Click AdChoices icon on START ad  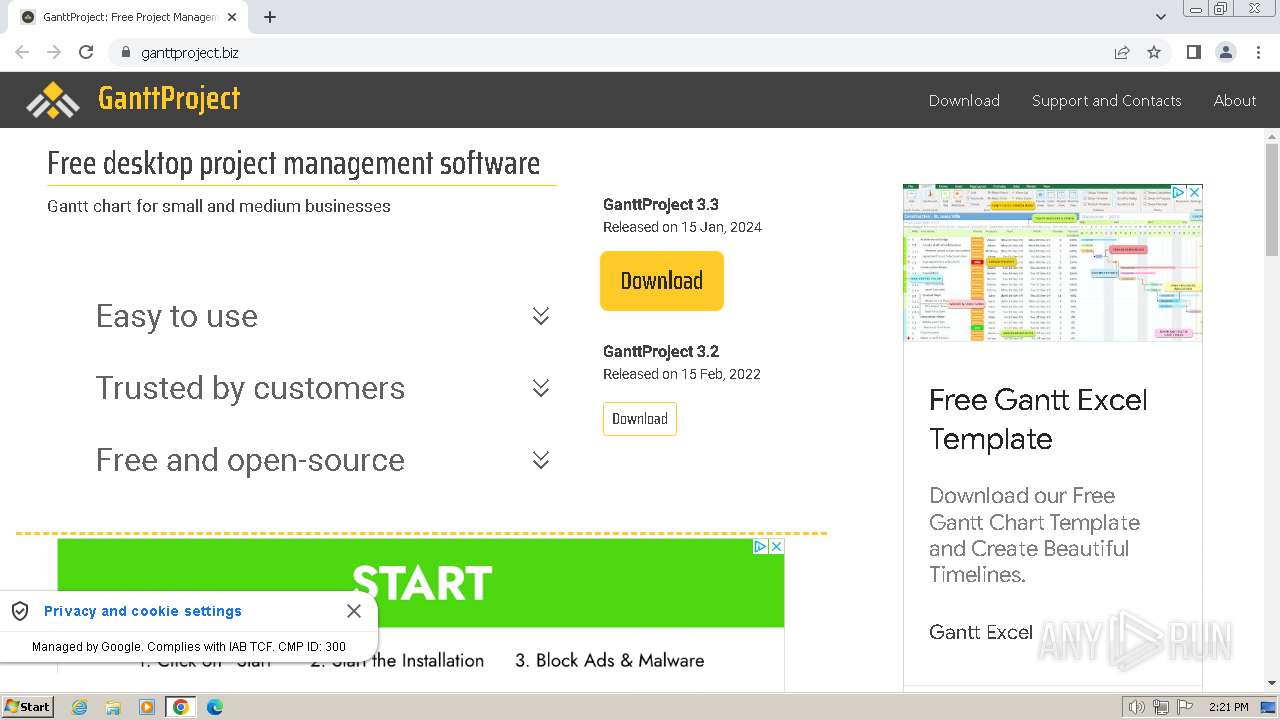pyautogui.click(x=761, y=546)
